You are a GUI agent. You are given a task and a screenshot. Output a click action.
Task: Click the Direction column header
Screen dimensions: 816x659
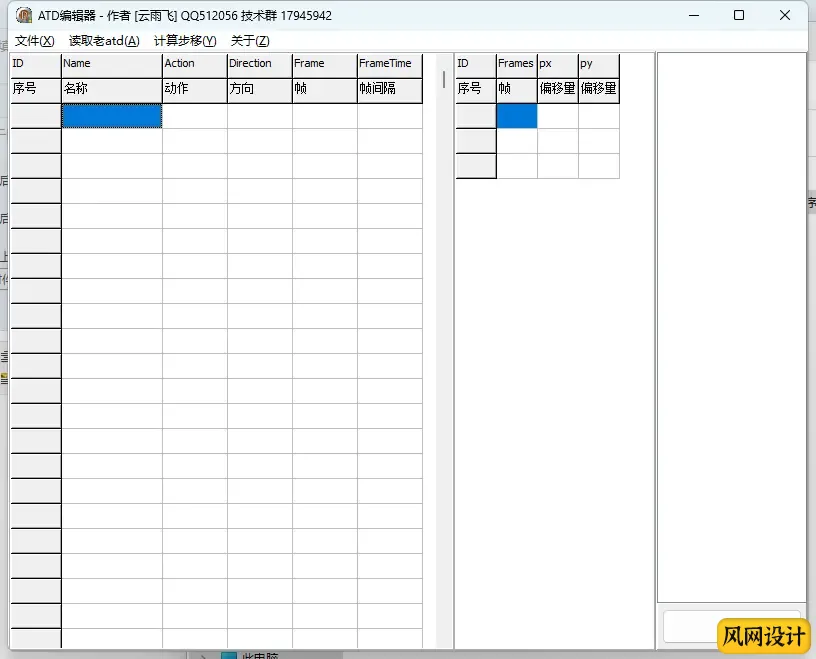click(259, 64)
